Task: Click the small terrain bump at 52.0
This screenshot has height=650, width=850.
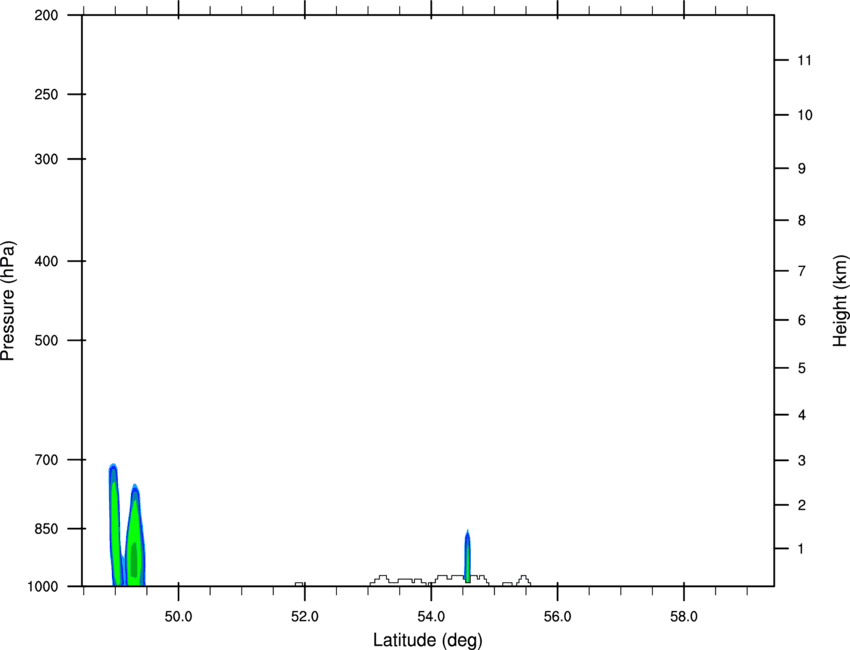Action: point(300,583)
